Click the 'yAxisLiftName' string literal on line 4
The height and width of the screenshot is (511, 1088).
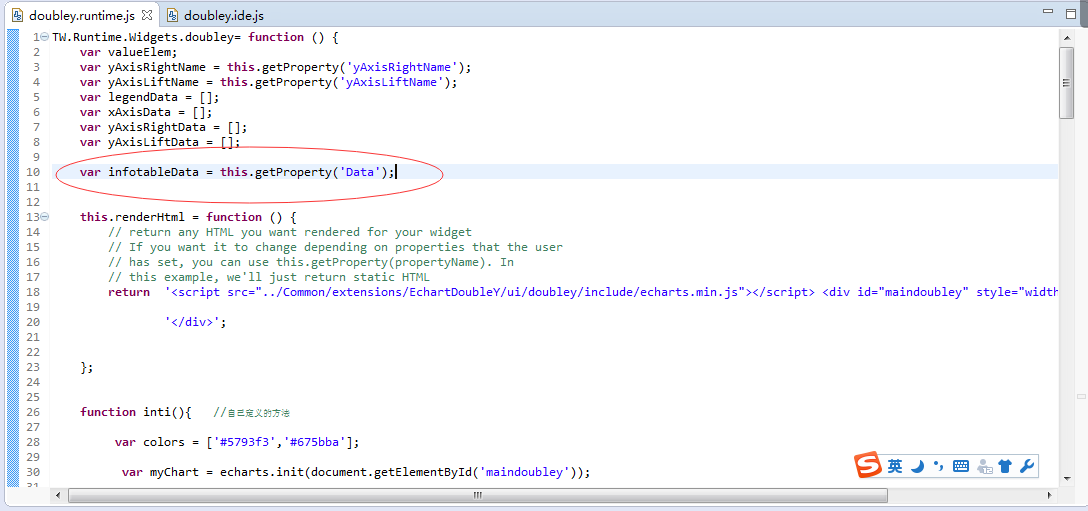(394, 82)
